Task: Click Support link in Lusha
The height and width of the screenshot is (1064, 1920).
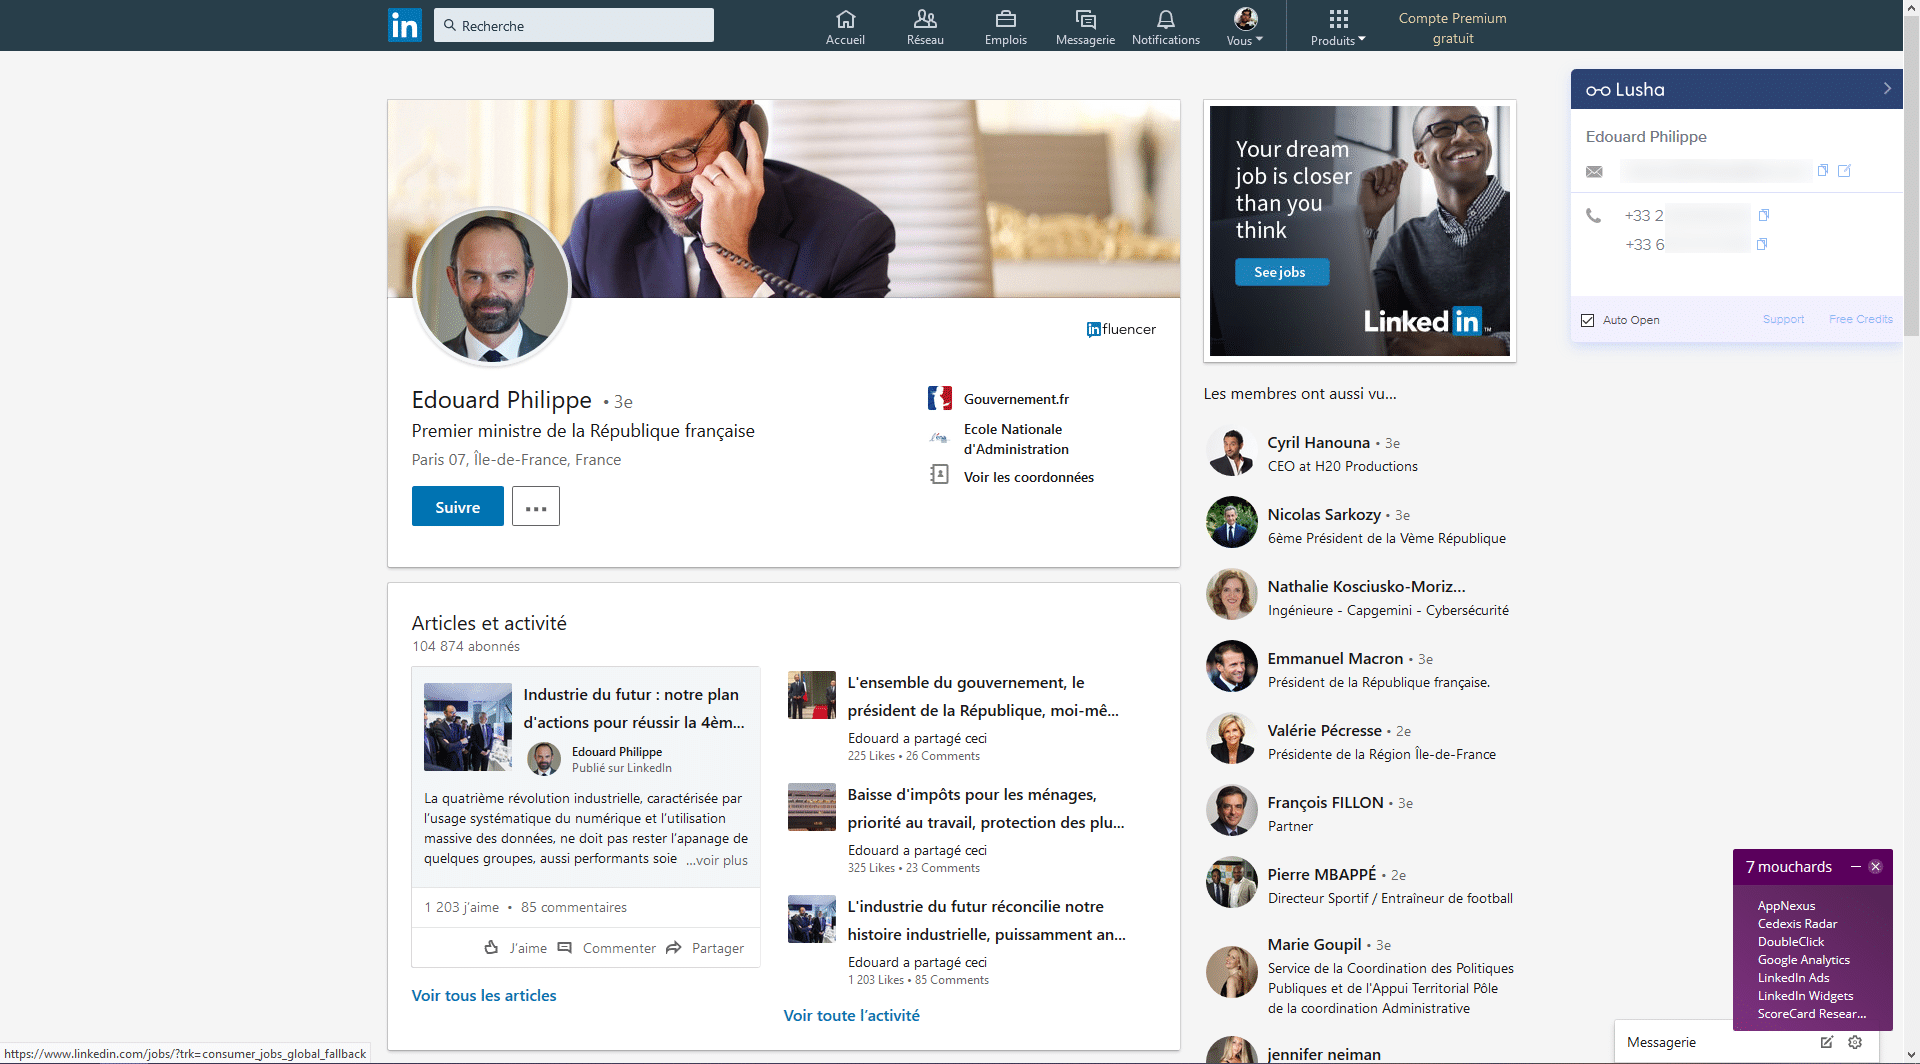Action: coord(1783,319)
